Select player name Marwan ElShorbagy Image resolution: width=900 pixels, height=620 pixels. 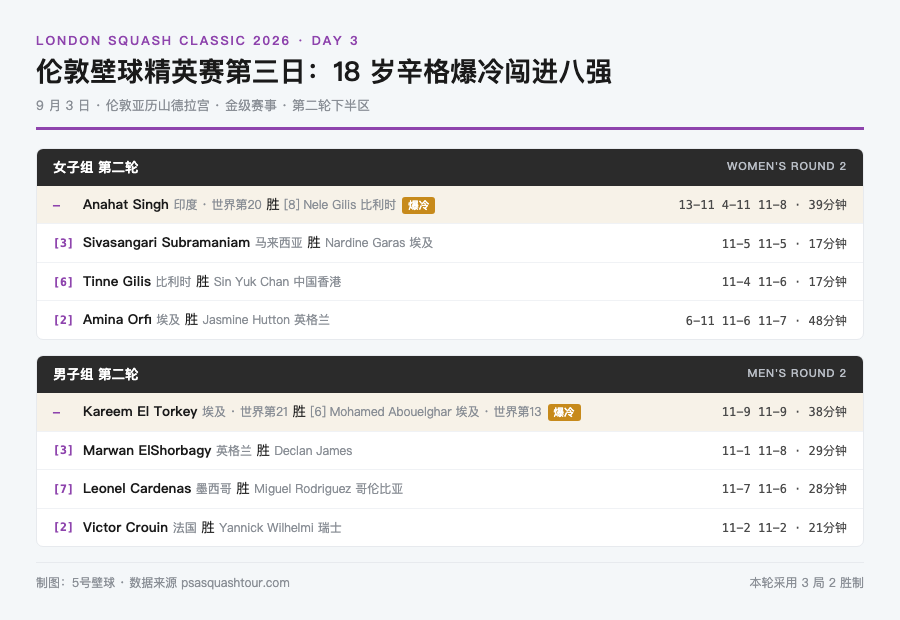click(147, 451)
